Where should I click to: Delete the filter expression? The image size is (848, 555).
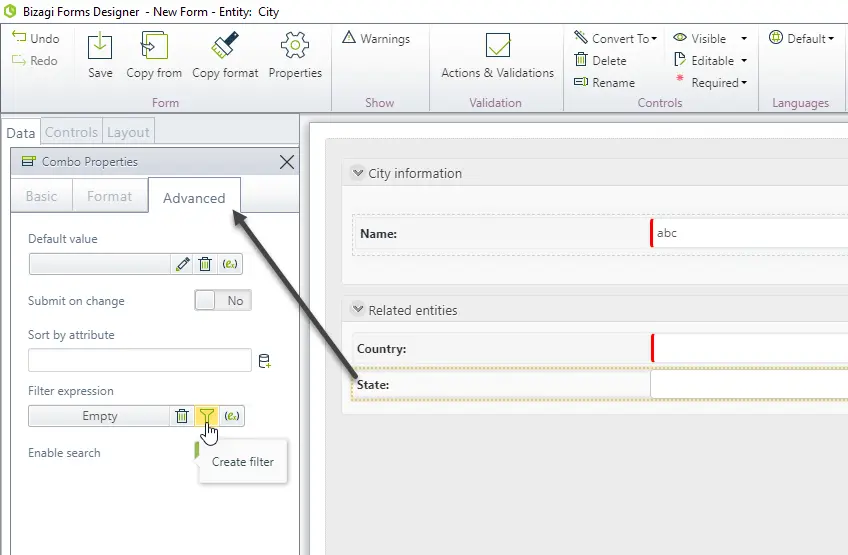(x=182, y=416)
